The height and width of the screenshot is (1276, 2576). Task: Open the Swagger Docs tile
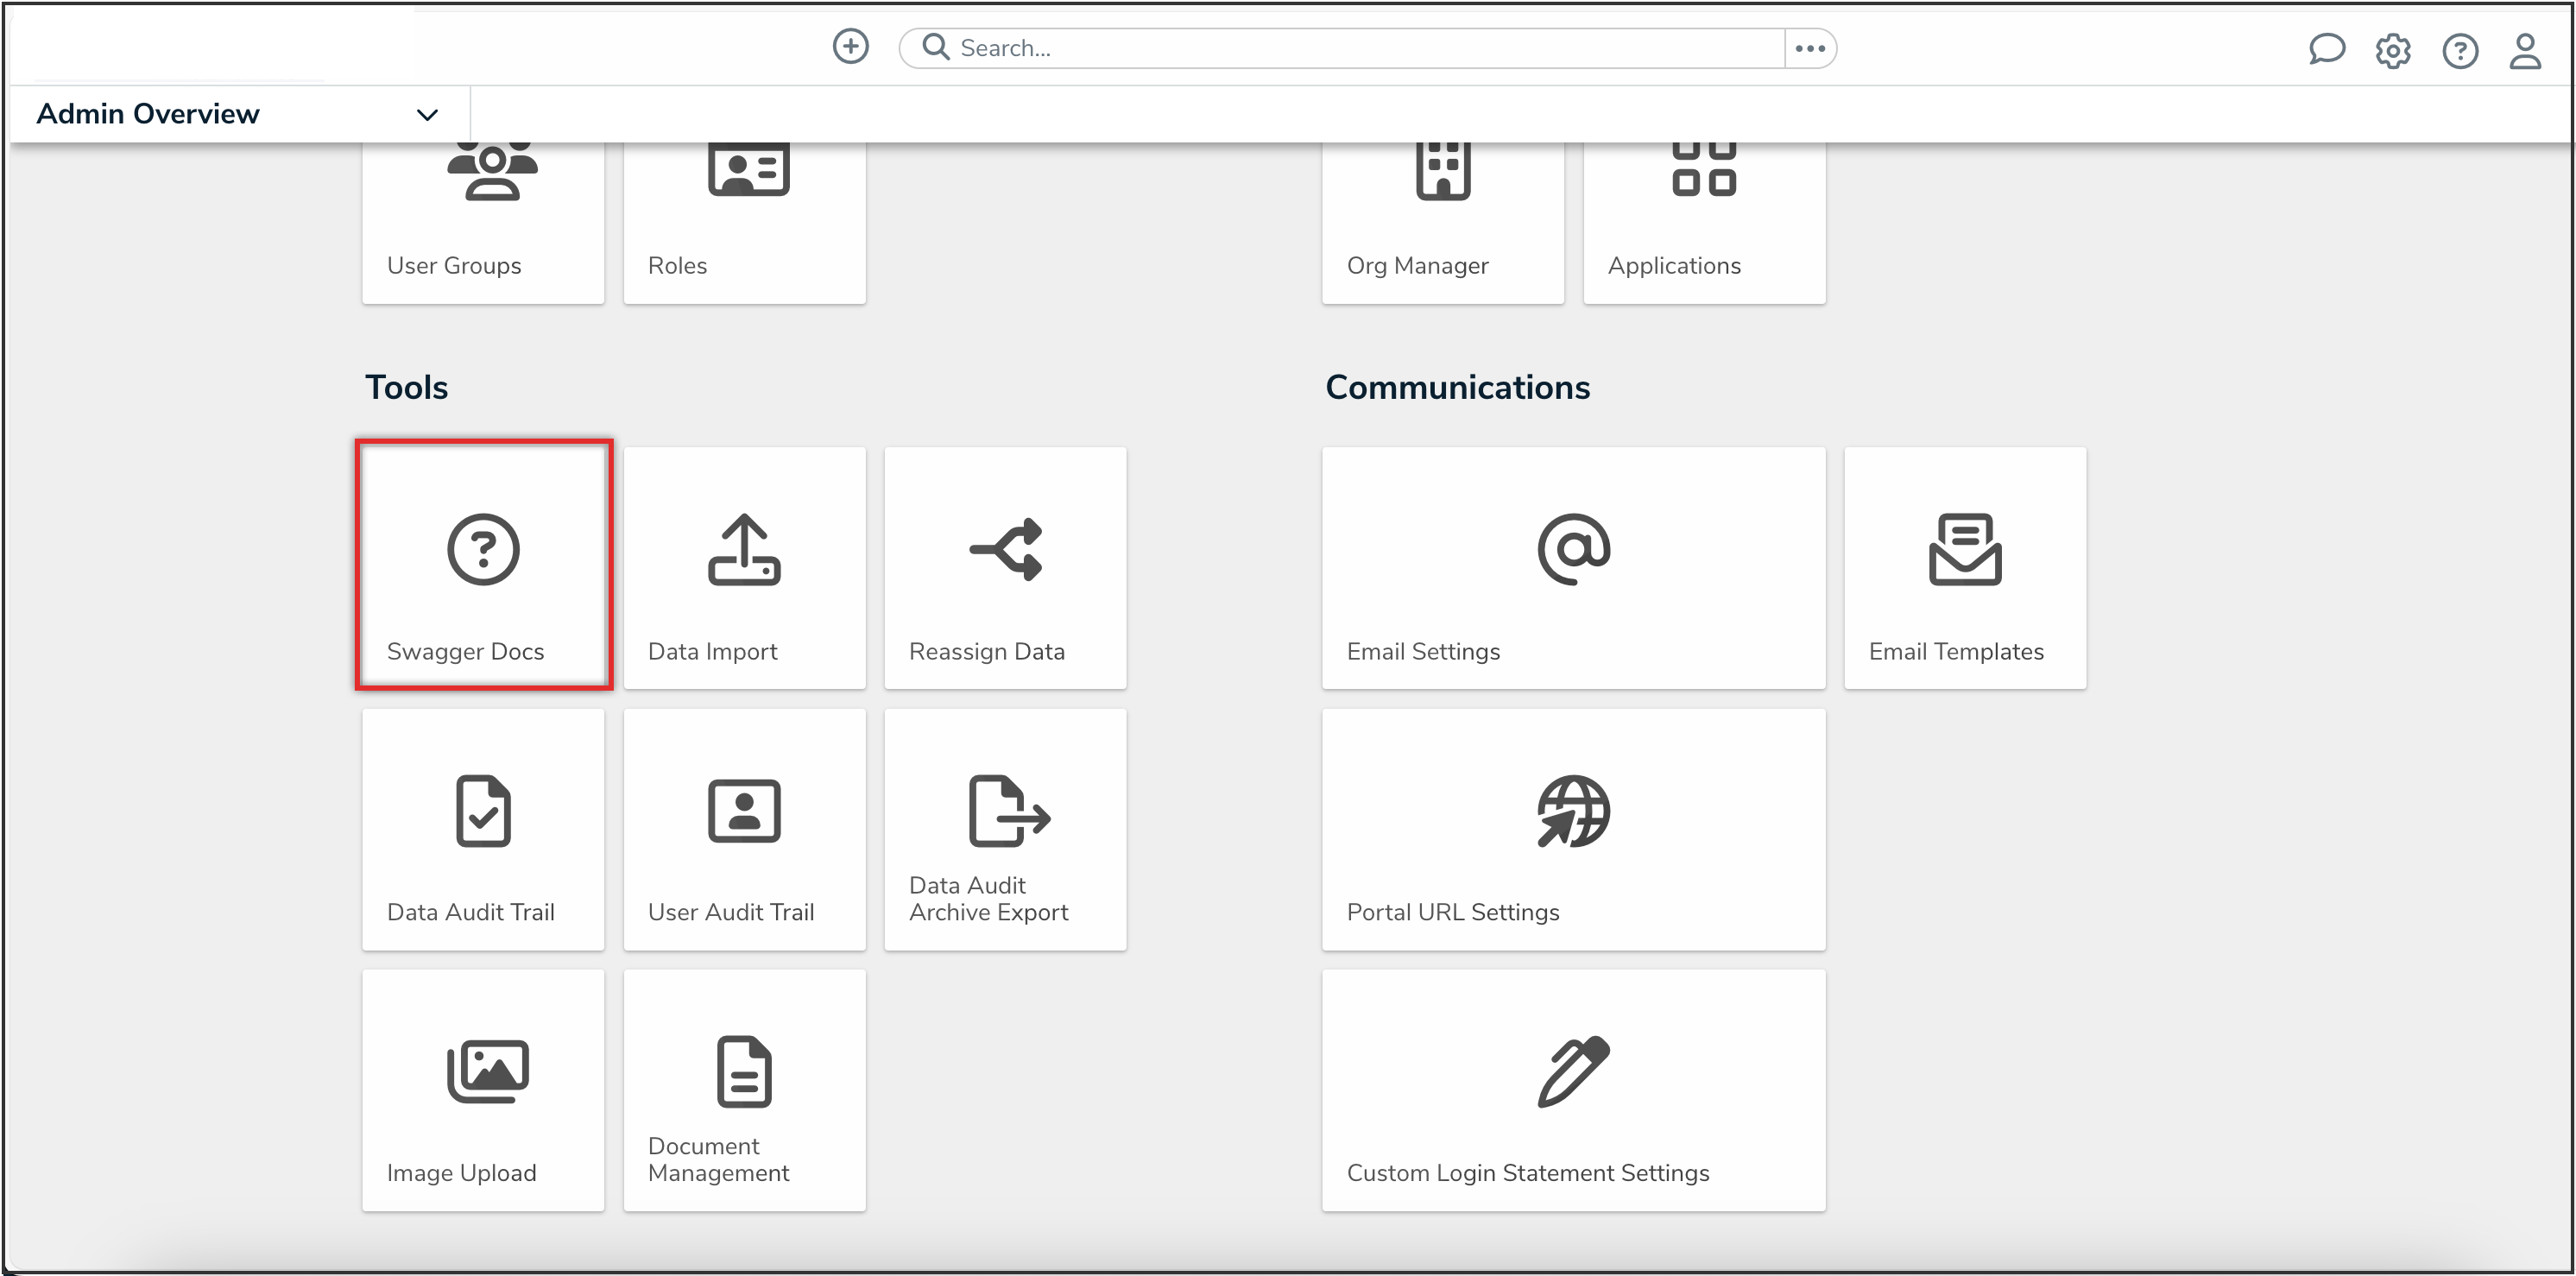[483, 566]
